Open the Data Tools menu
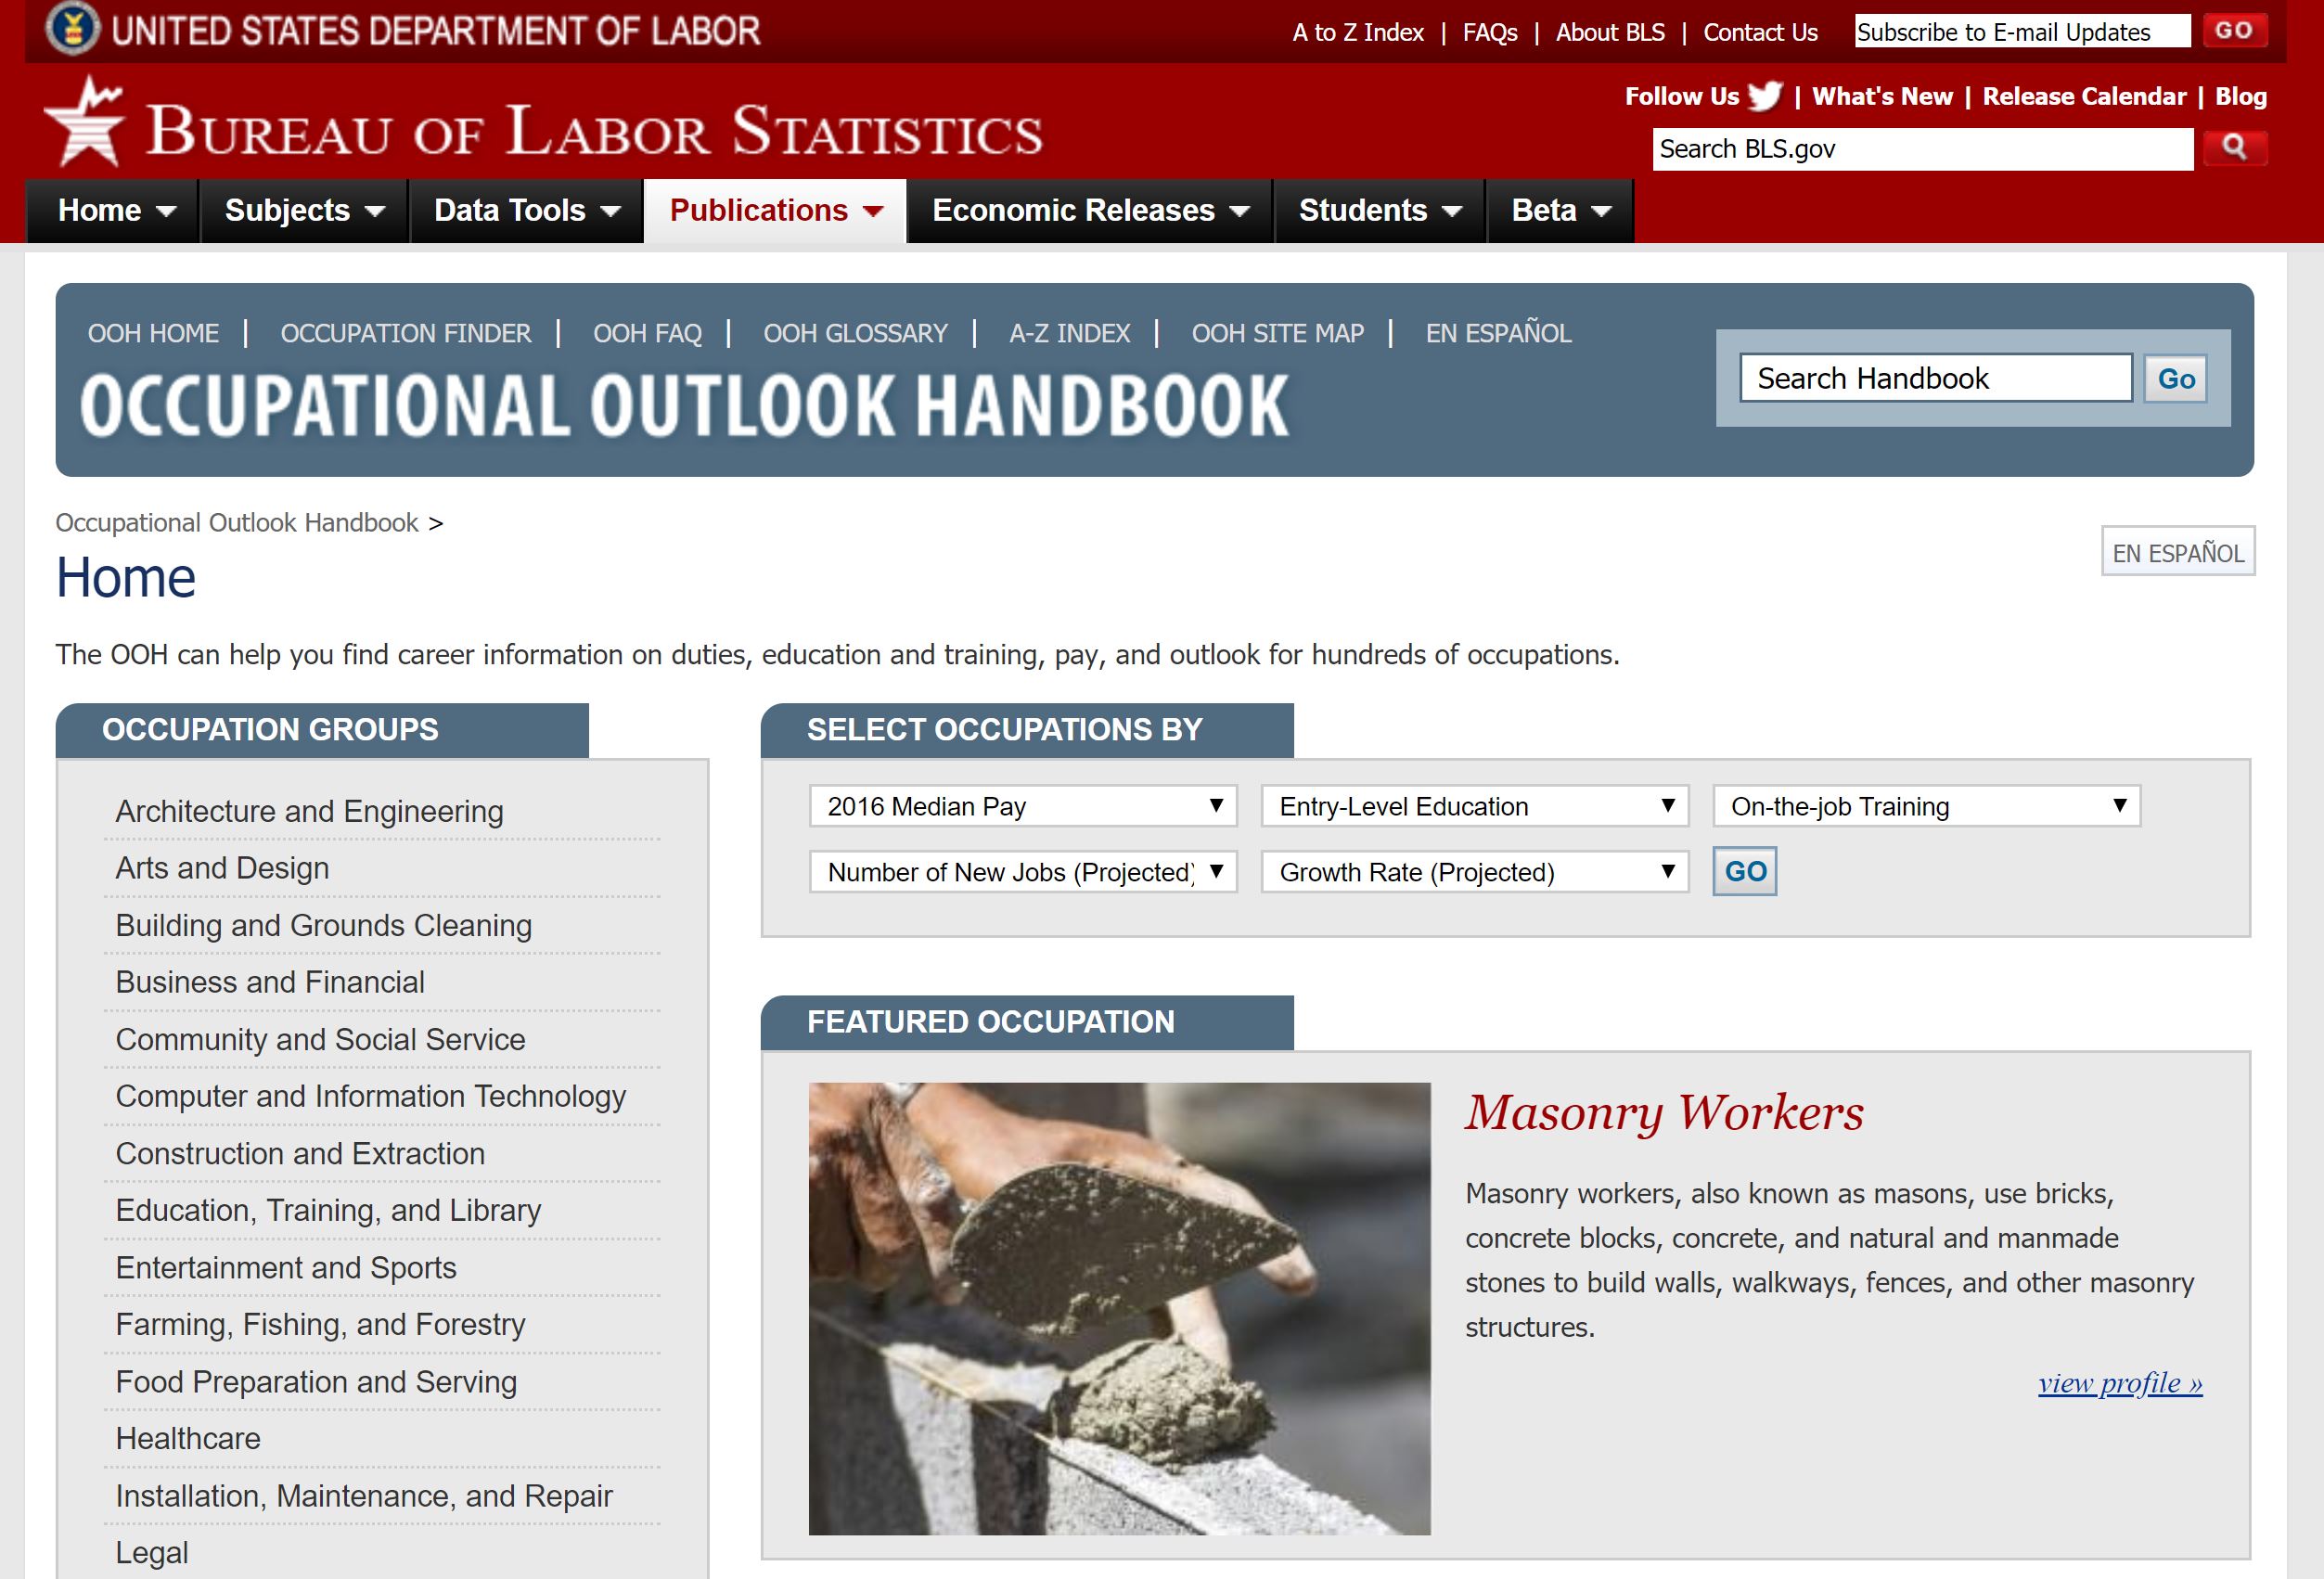2324x1579 pixels. (527, 211)
